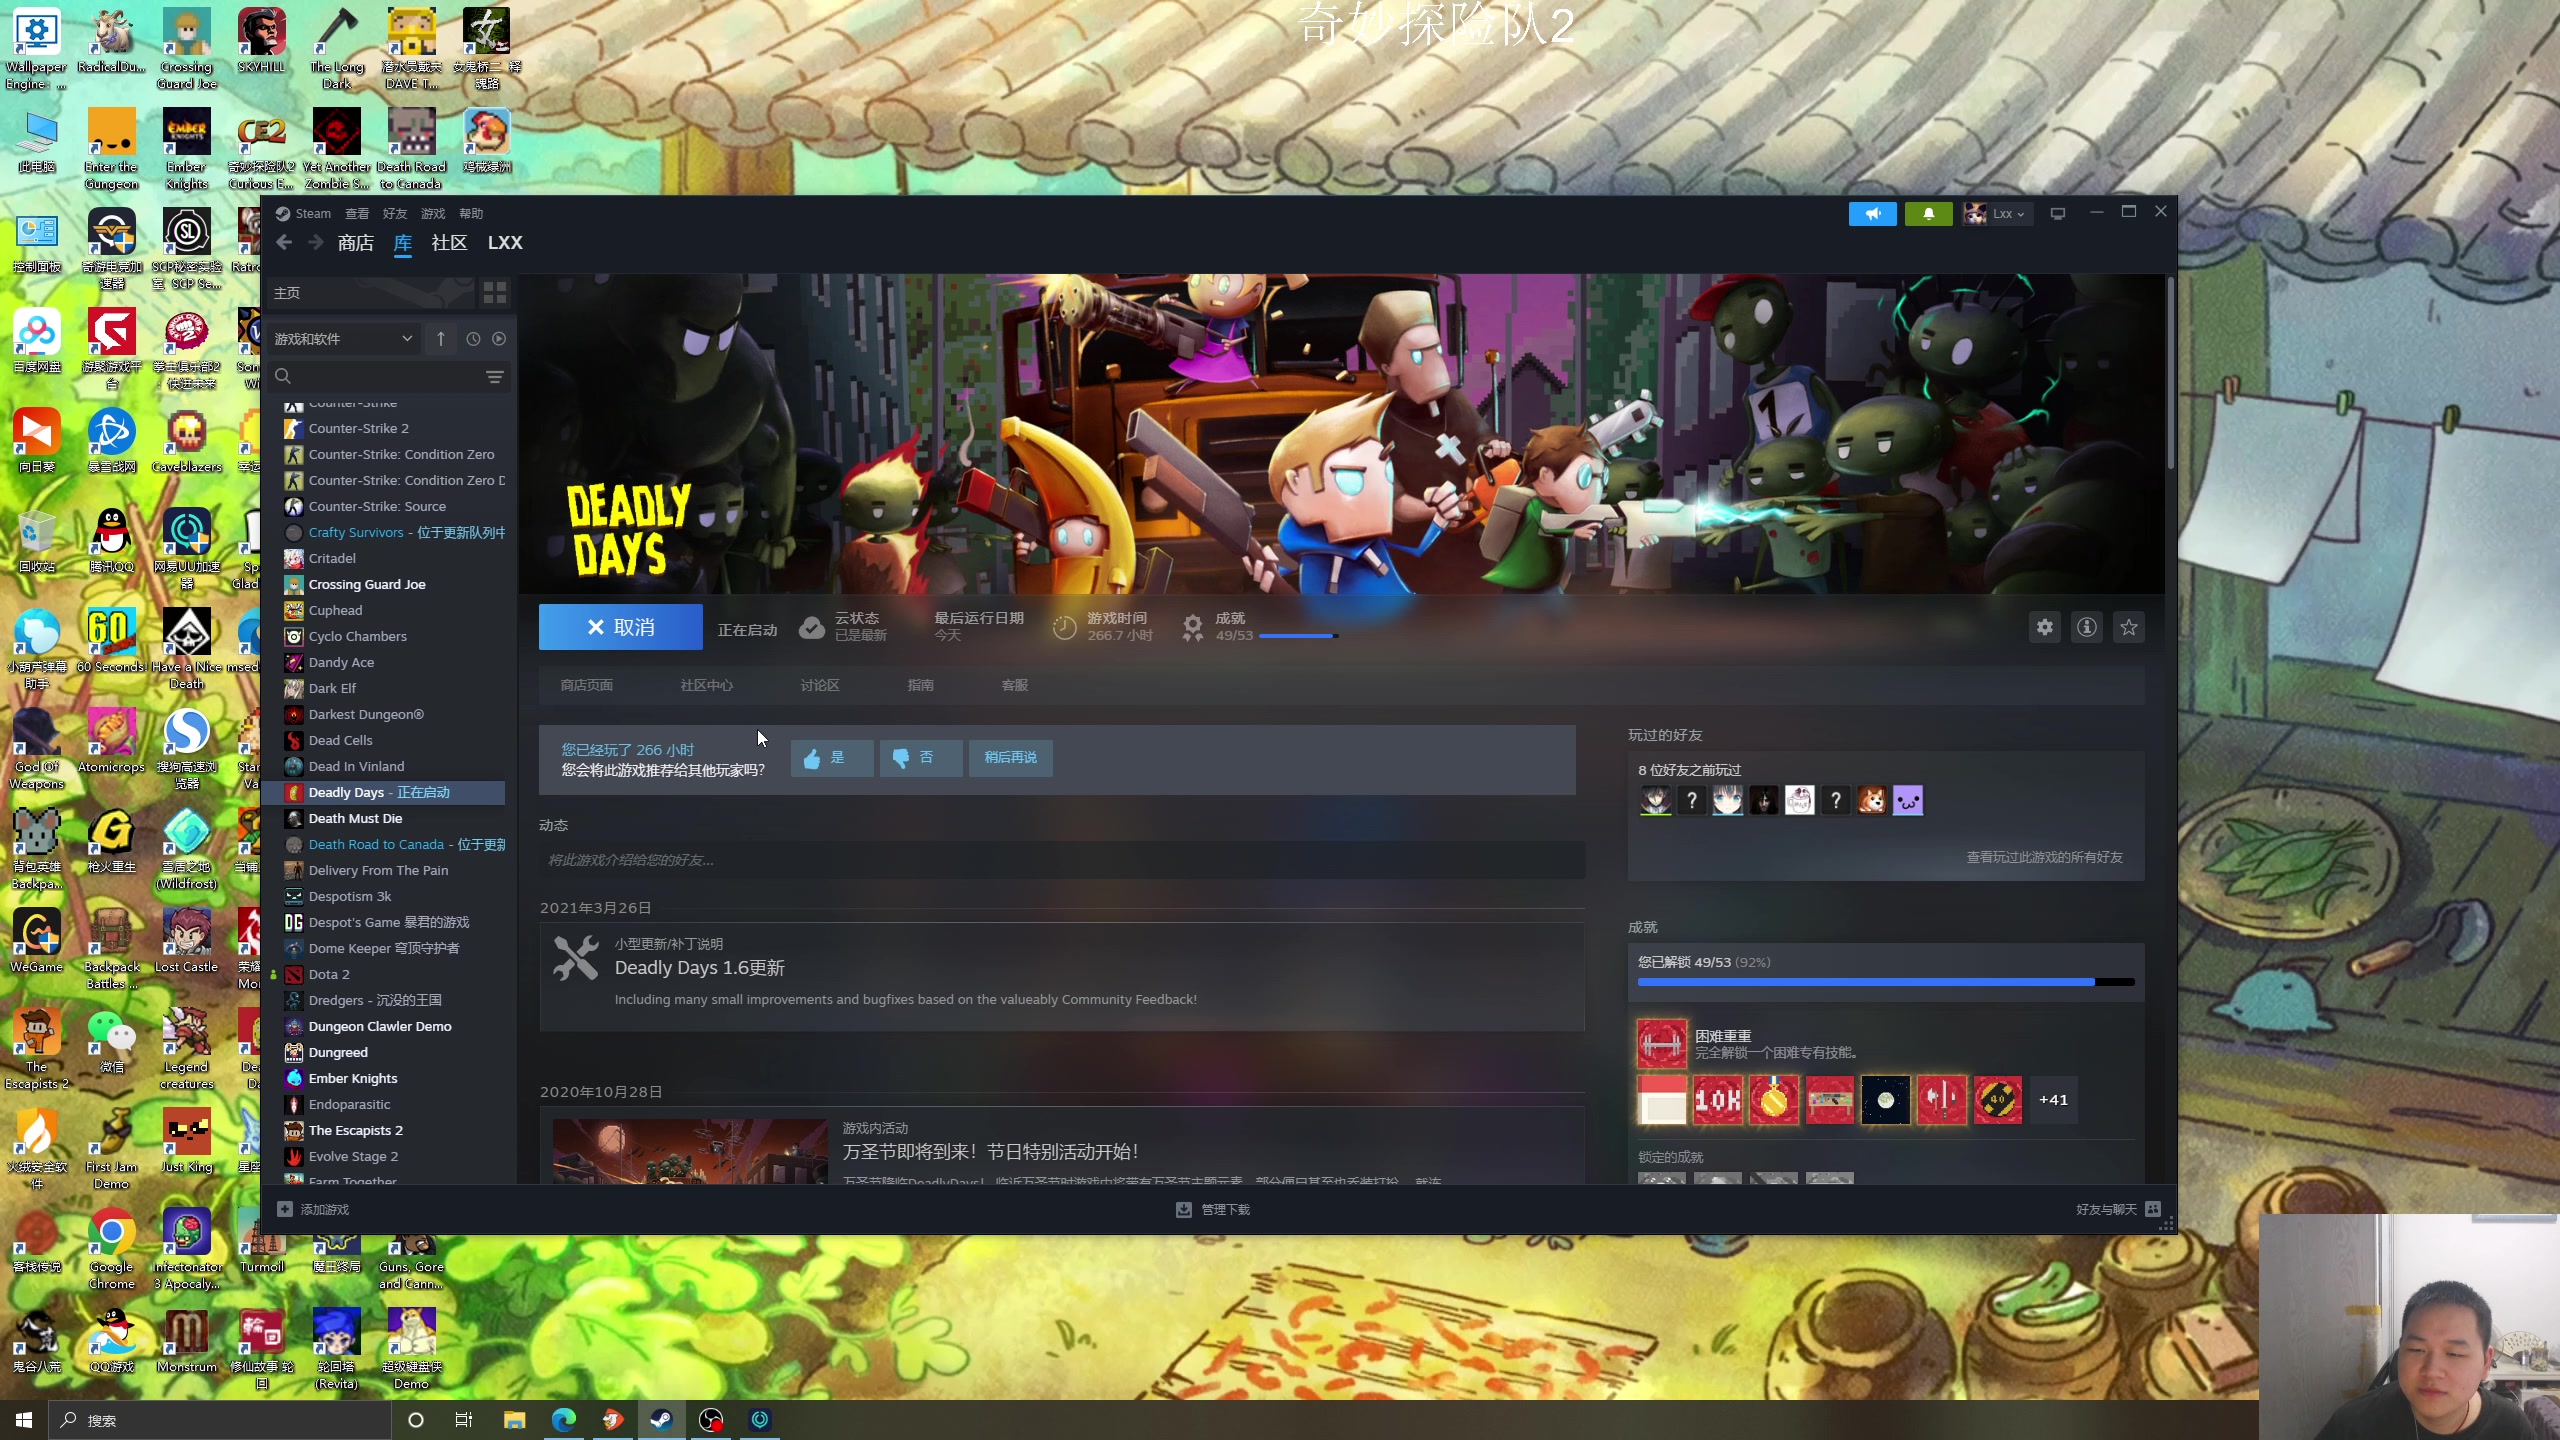Viewport: 2560px width, 1440px height.
Task: Click the sort ascending arrow in sidebar
Action: [440, 339]
